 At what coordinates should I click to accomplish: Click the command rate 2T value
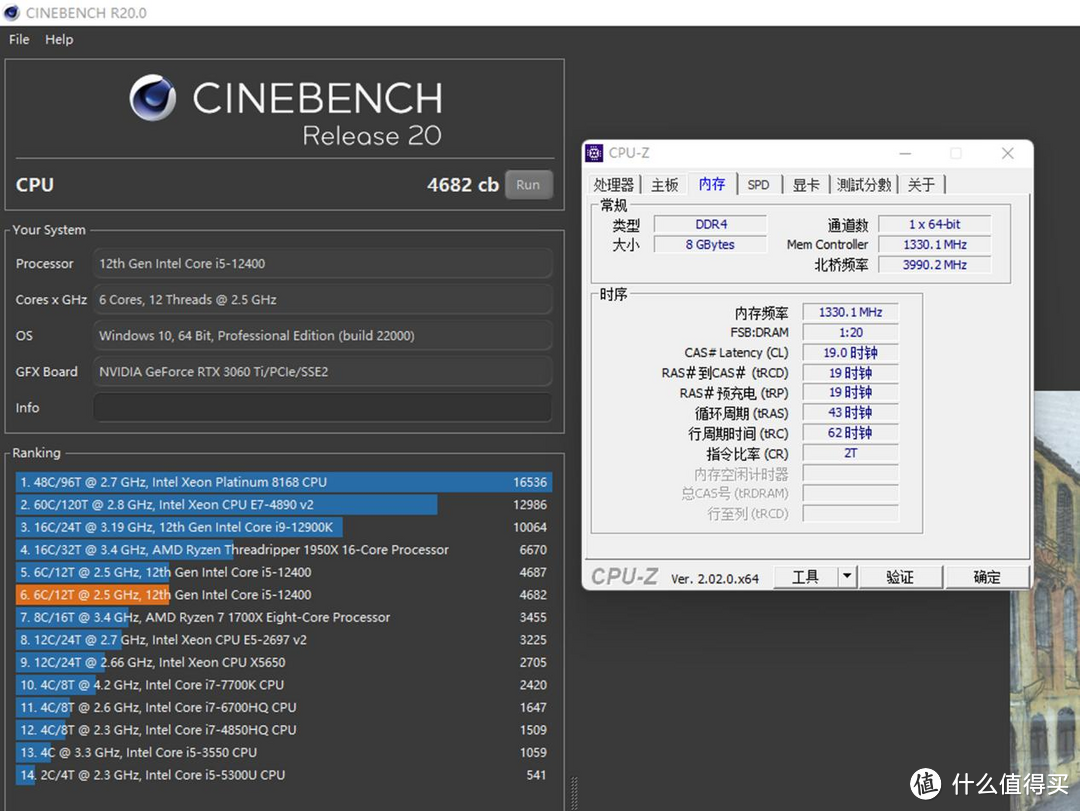(851, 453)
